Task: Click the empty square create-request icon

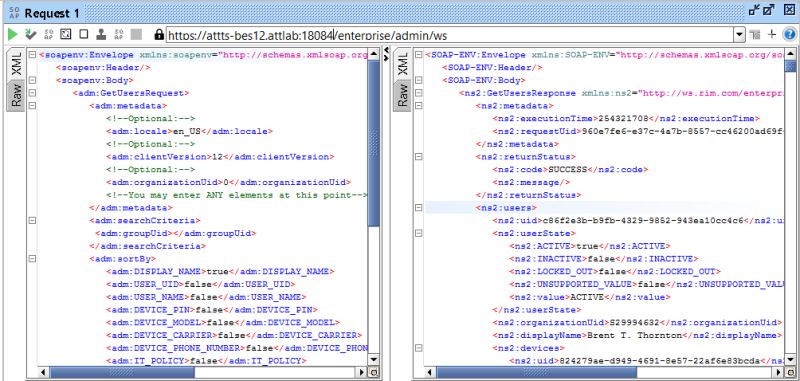Action: (84, 35)
